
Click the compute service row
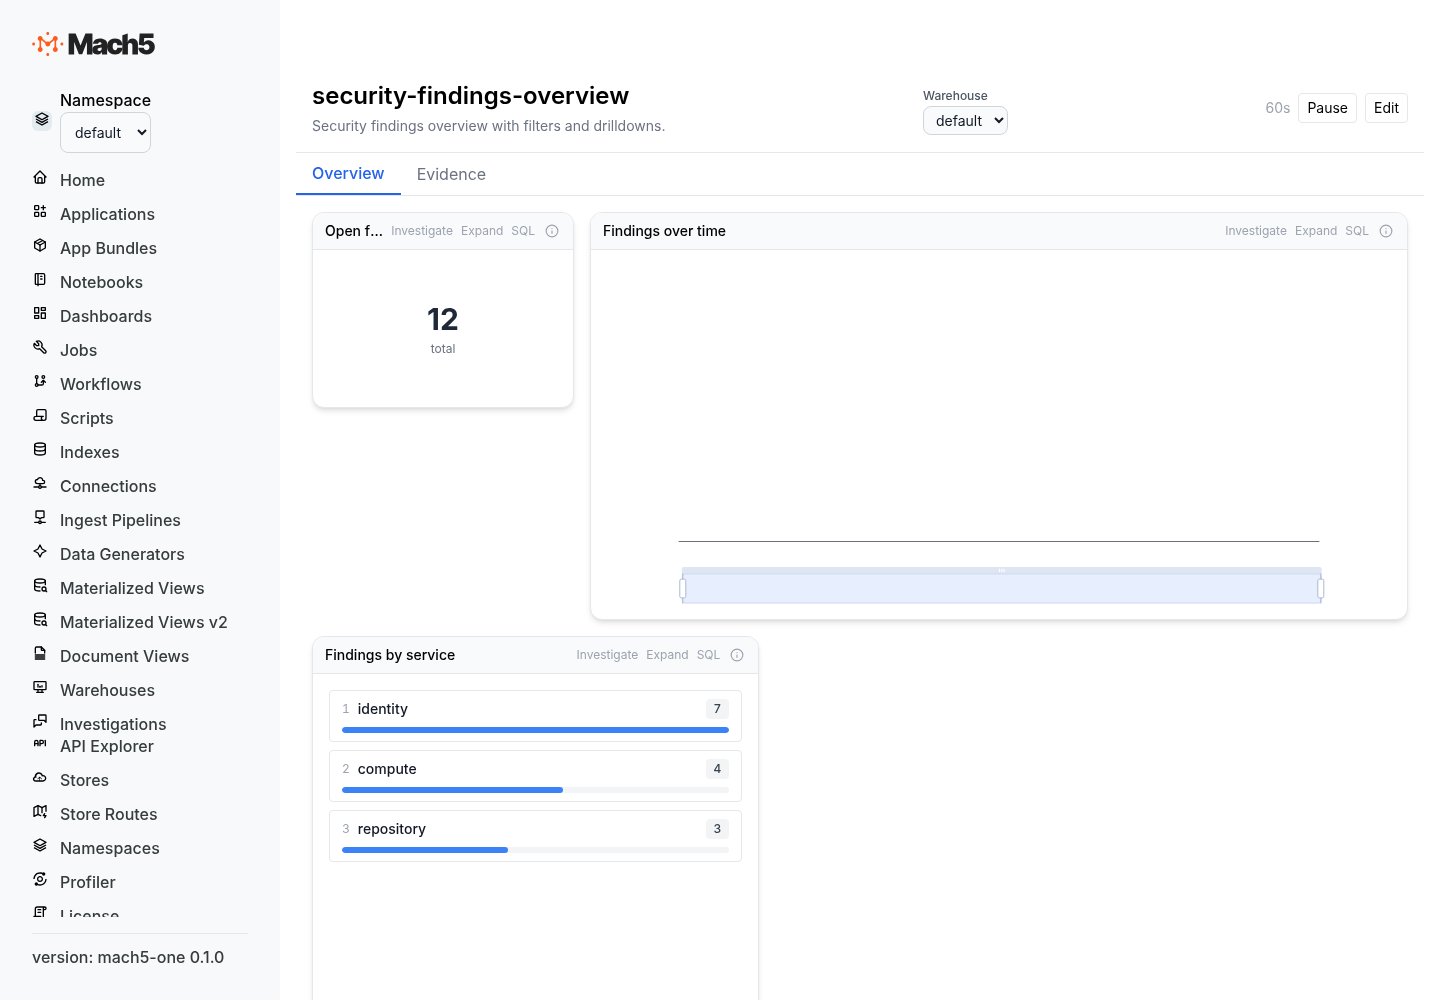pyautogui.click(x=535, y=776)
